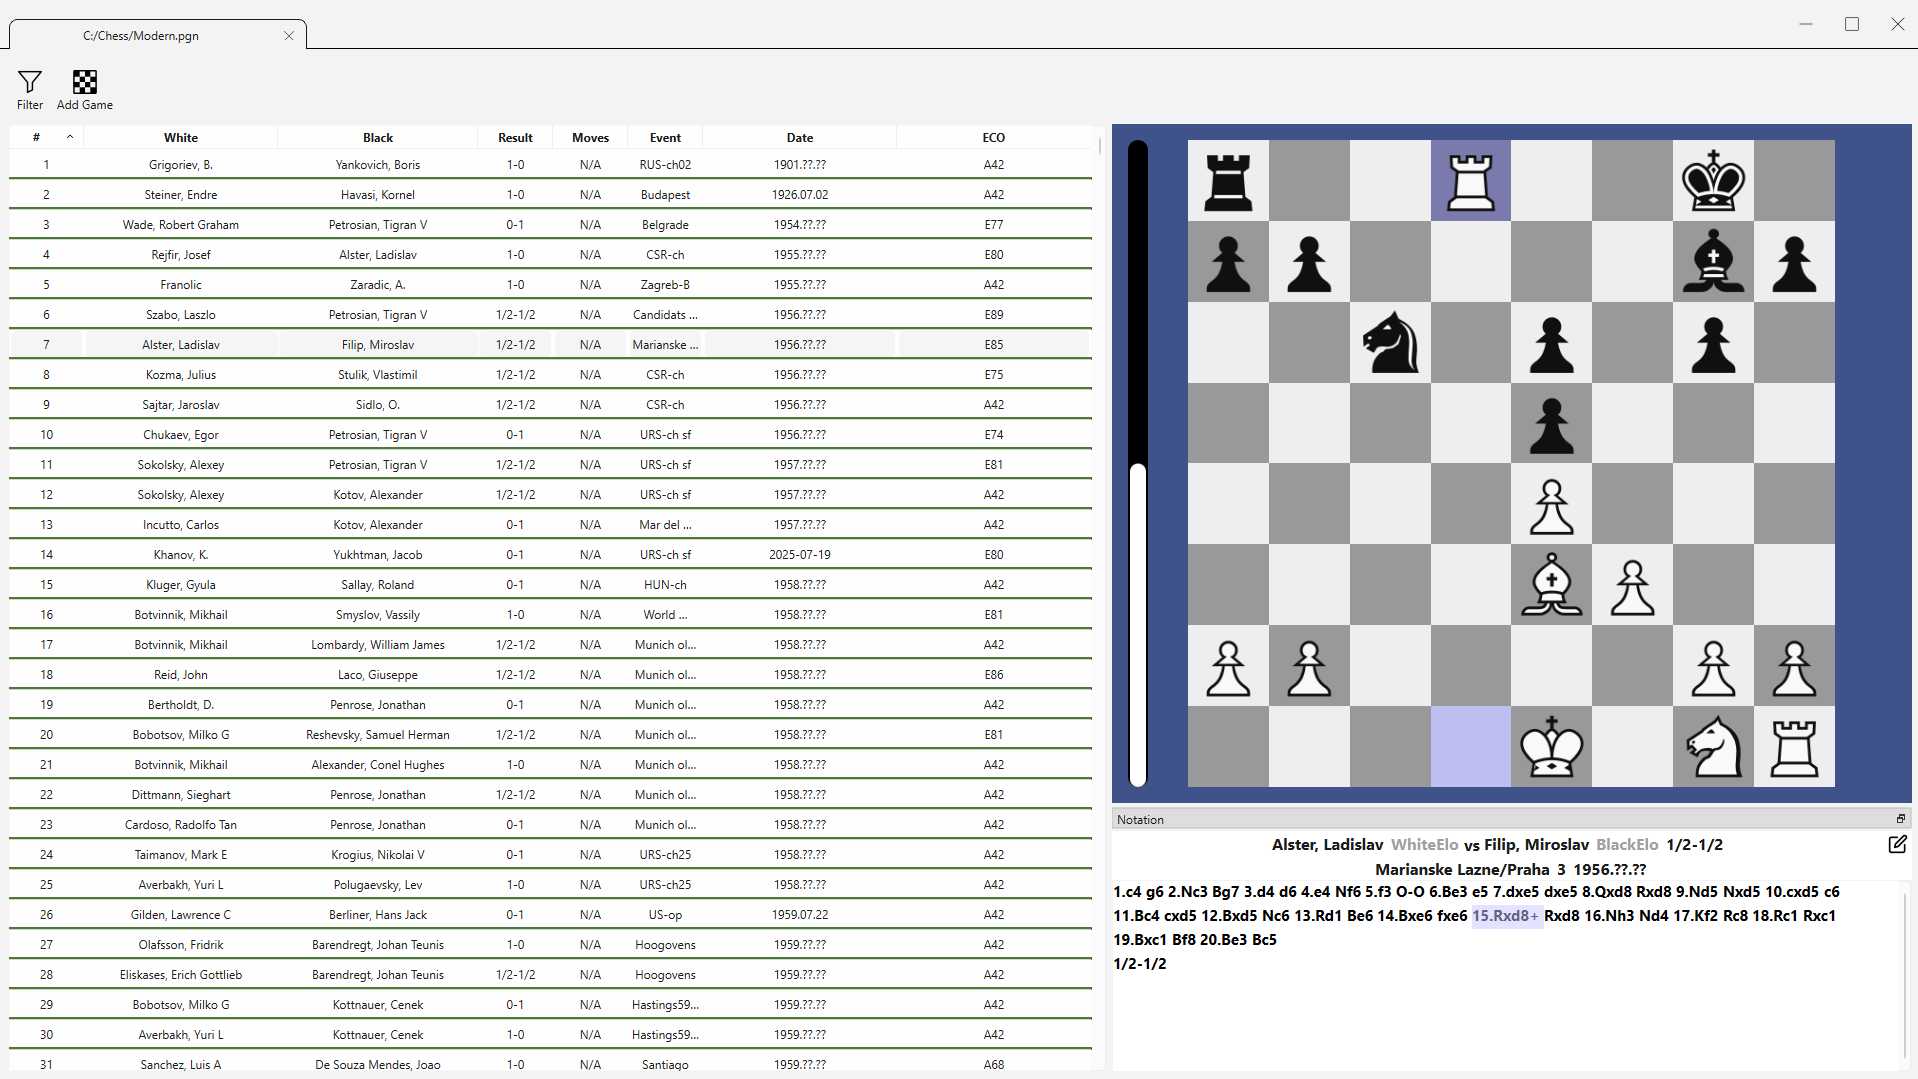Screen dimensions: 1918x1079
Task: Open the Filter tool
Action: click(30, 89)
